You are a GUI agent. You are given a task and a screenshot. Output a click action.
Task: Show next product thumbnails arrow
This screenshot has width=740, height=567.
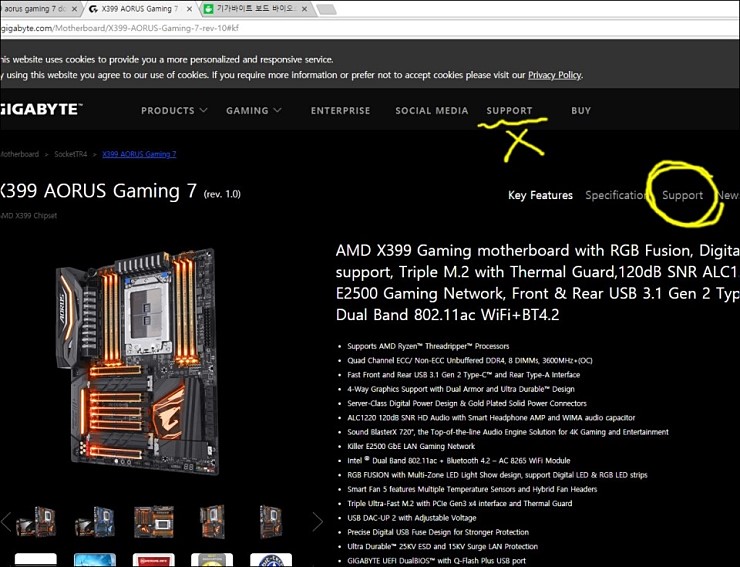318,522
